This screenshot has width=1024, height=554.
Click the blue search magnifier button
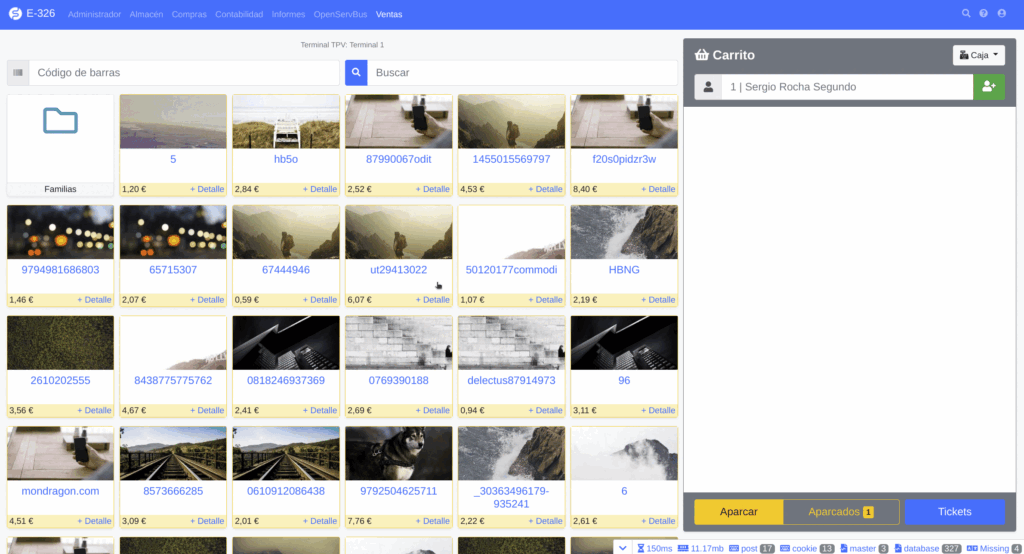pos(356,73)
